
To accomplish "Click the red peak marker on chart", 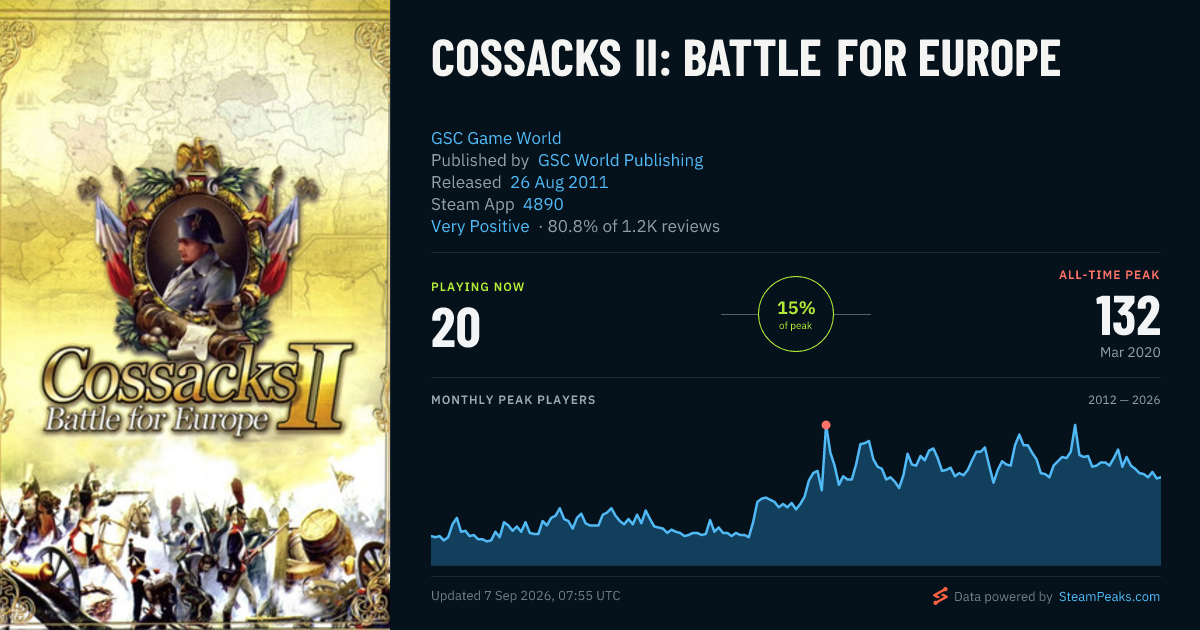I will pyautogui.click(x=826, y=425).
